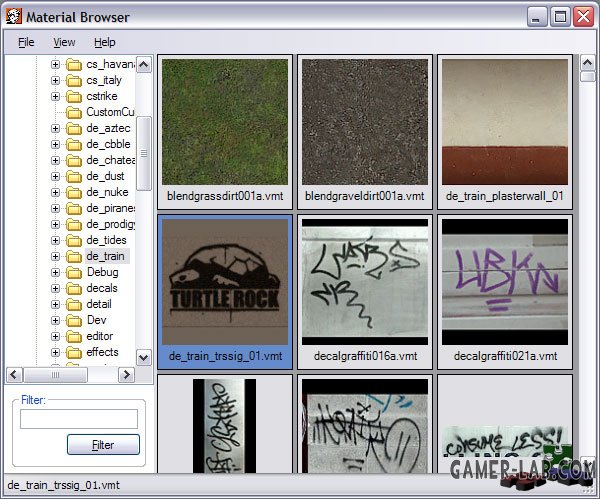Expand the cstrike folder node
600x499 pixels.
(55, 96)
